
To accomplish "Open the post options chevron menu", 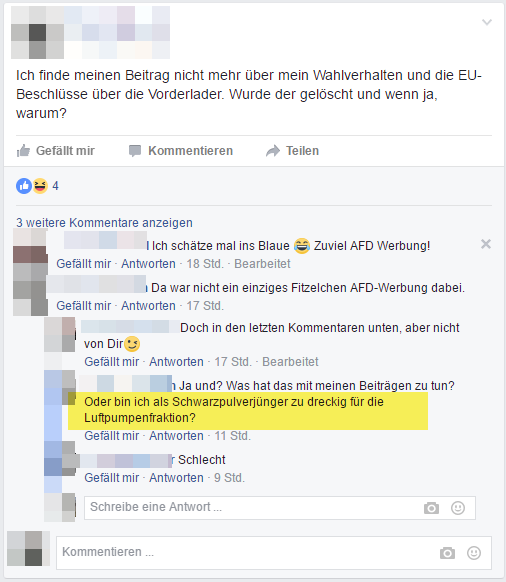I will point(486,22).
